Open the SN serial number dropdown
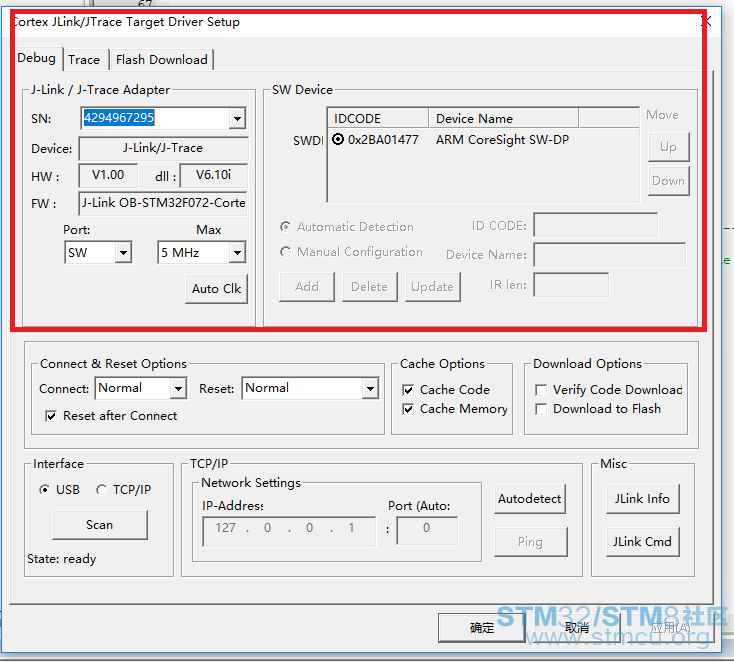 237,118
